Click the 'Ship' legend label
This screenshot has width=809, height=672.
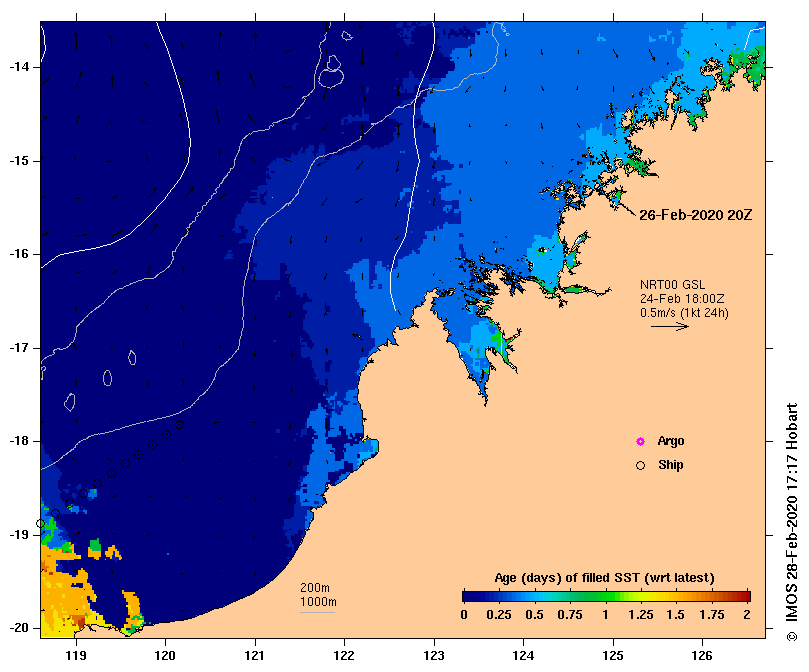pyautogui.click(x=671, y=465)
